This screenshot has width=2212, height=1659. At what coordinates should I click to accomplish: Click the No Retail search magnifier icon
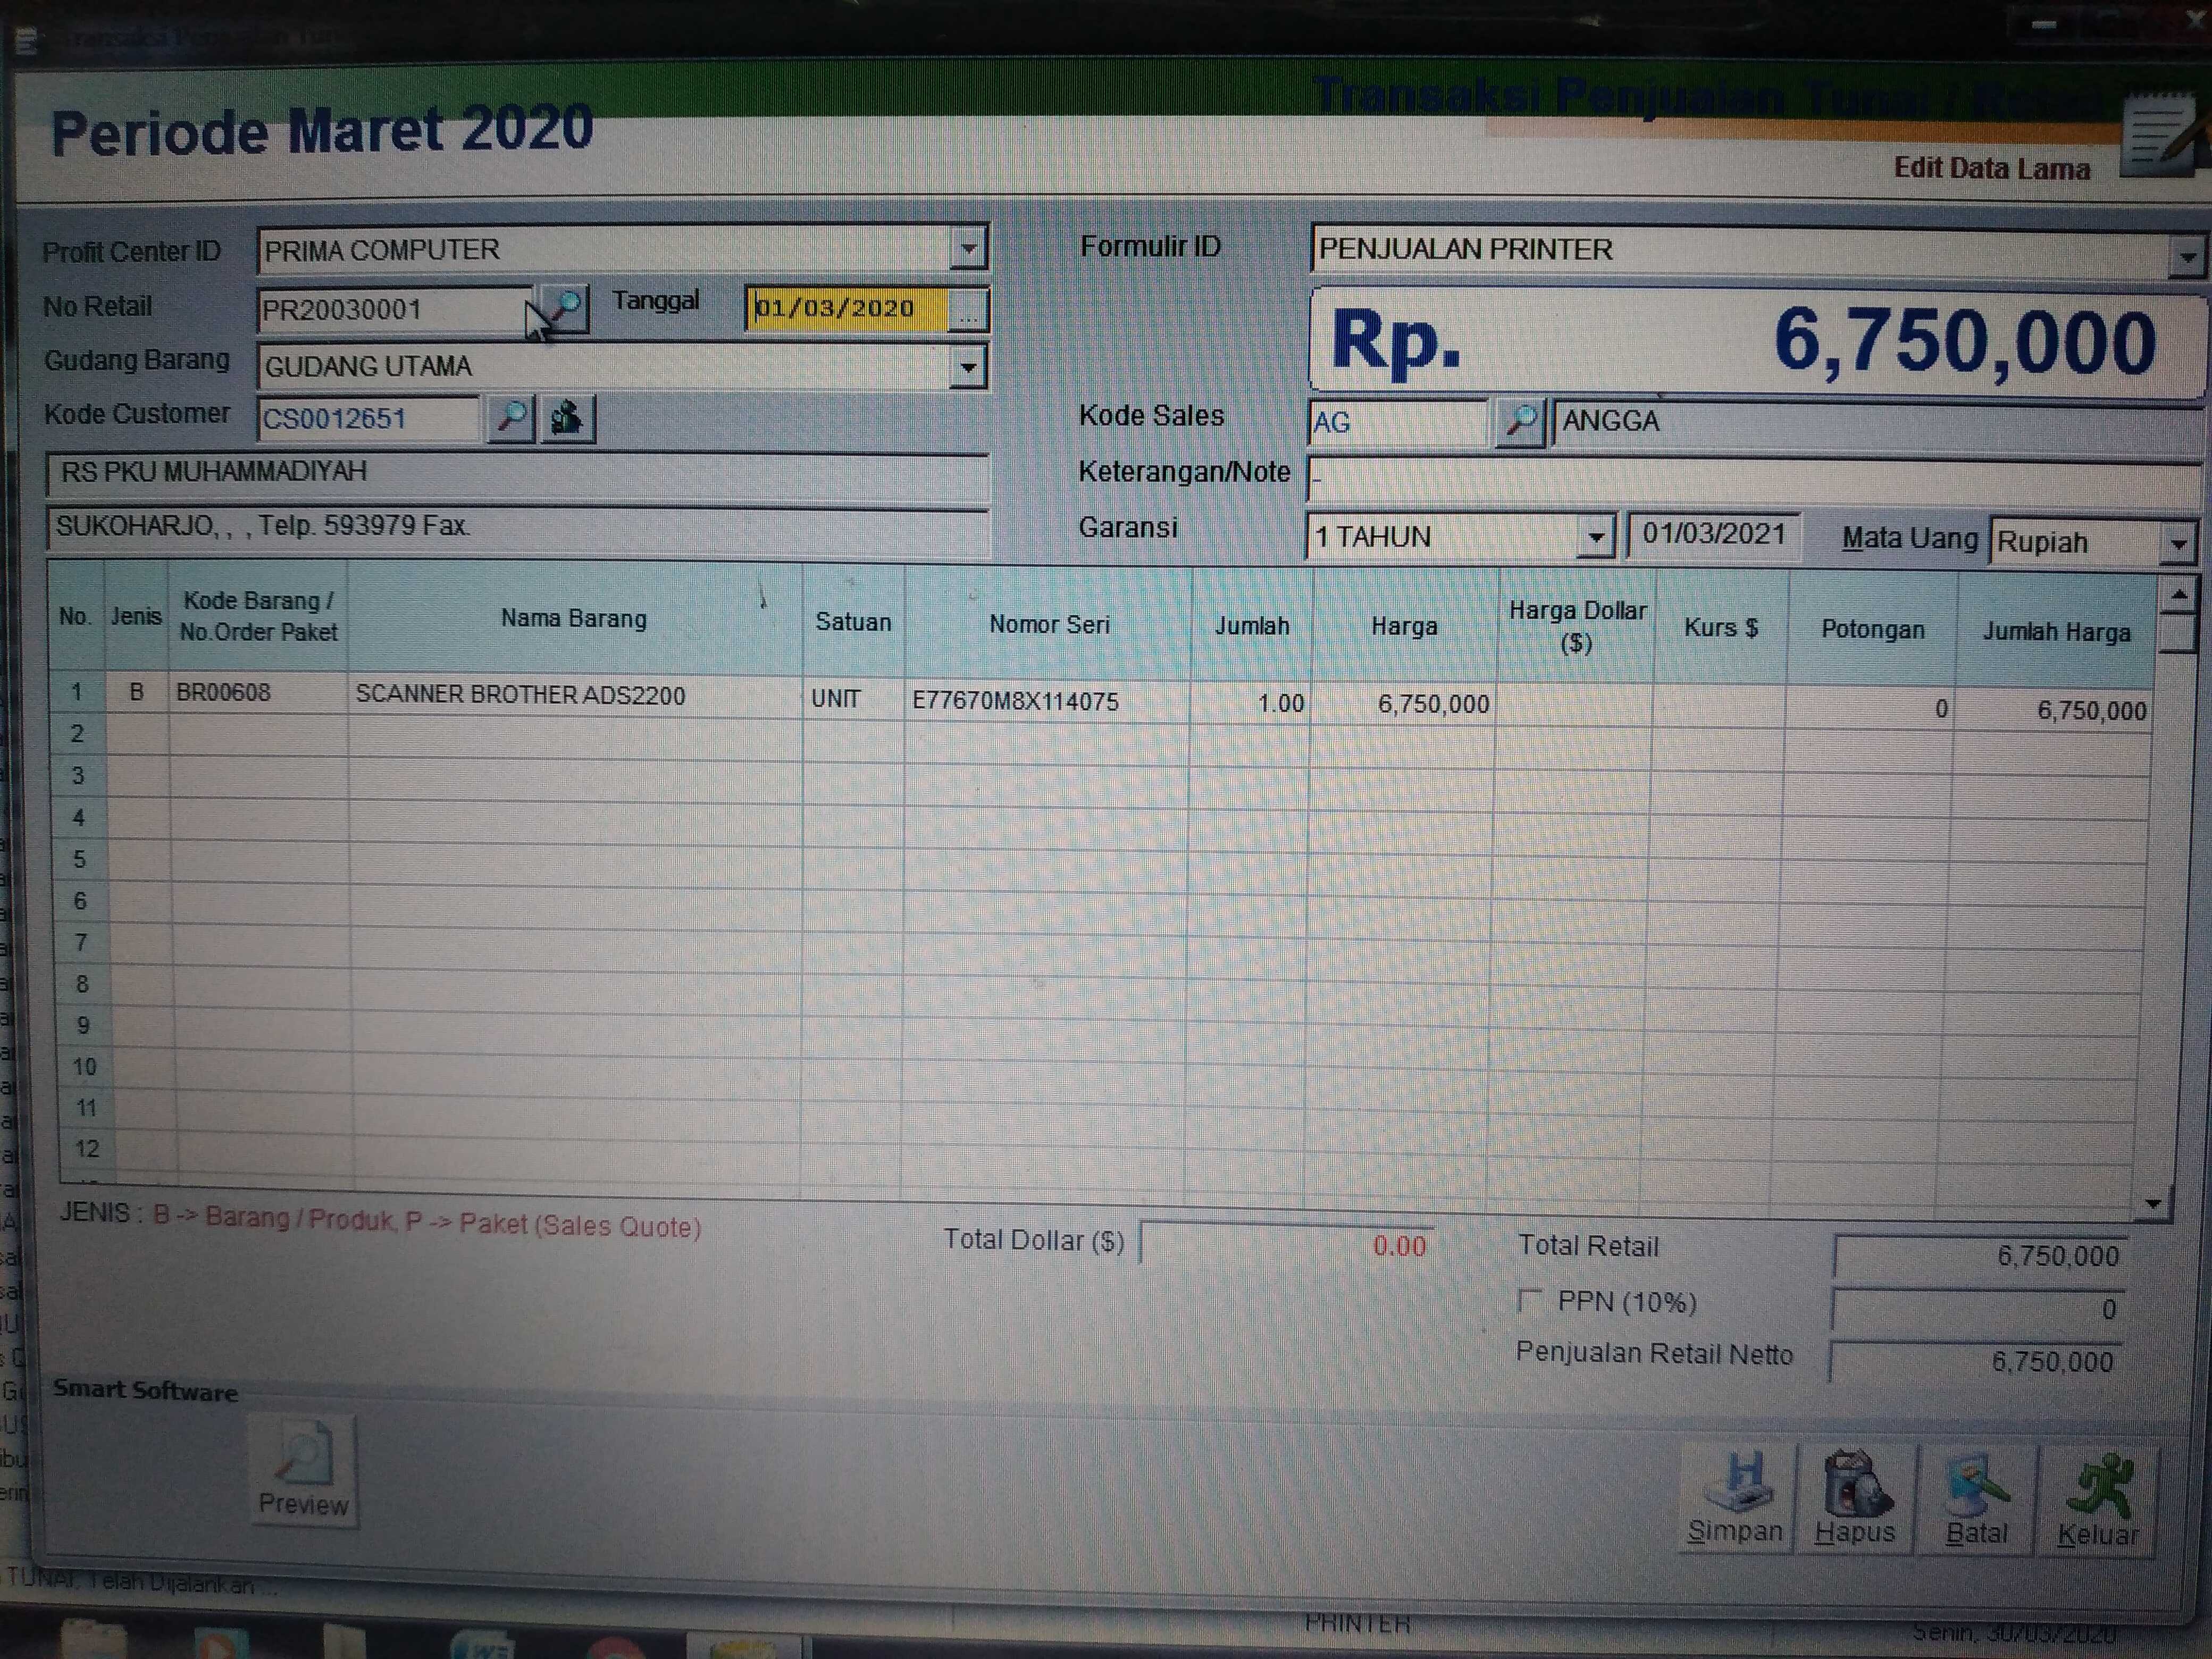[x=564, y=309]
